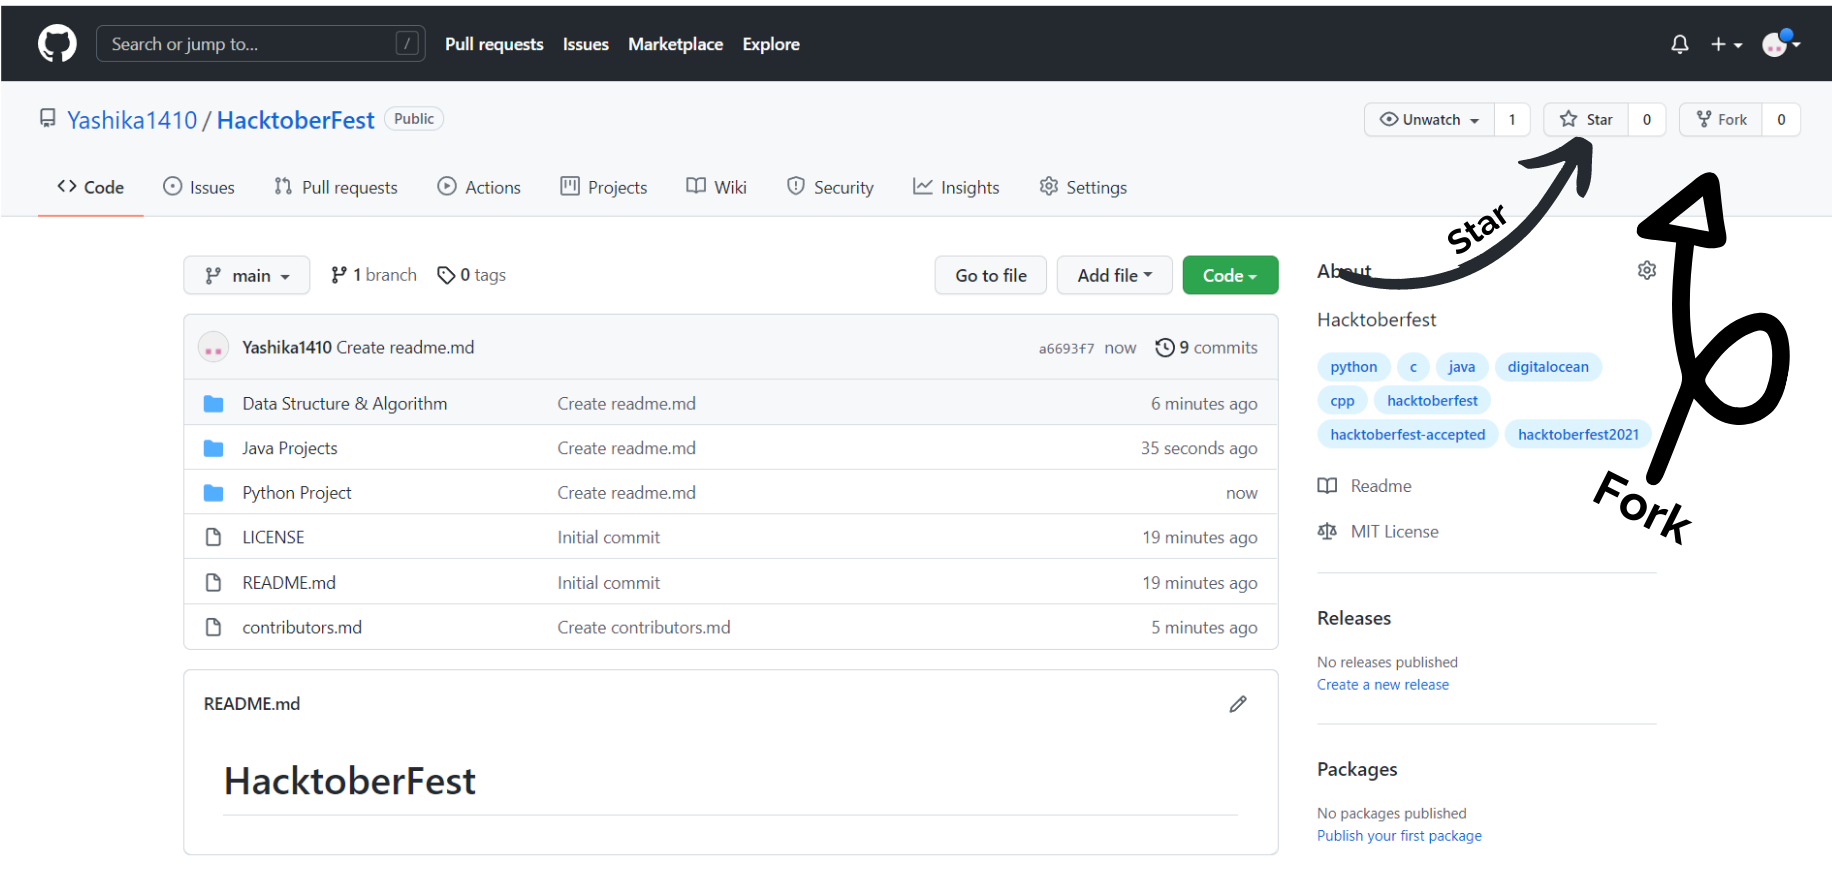Switch to the repository Pull requests tab
Screen dimensions: 1832x893
[x=336, y=187]
